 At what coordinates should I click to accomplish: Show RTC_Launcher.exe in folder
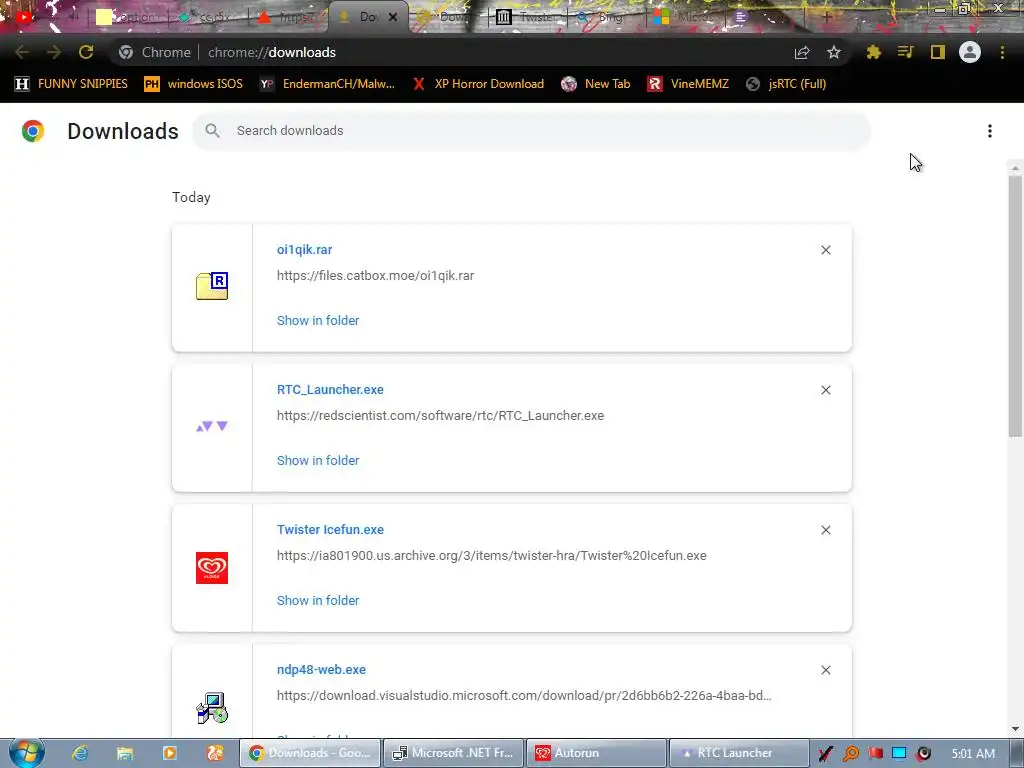[x=318, y=460]
